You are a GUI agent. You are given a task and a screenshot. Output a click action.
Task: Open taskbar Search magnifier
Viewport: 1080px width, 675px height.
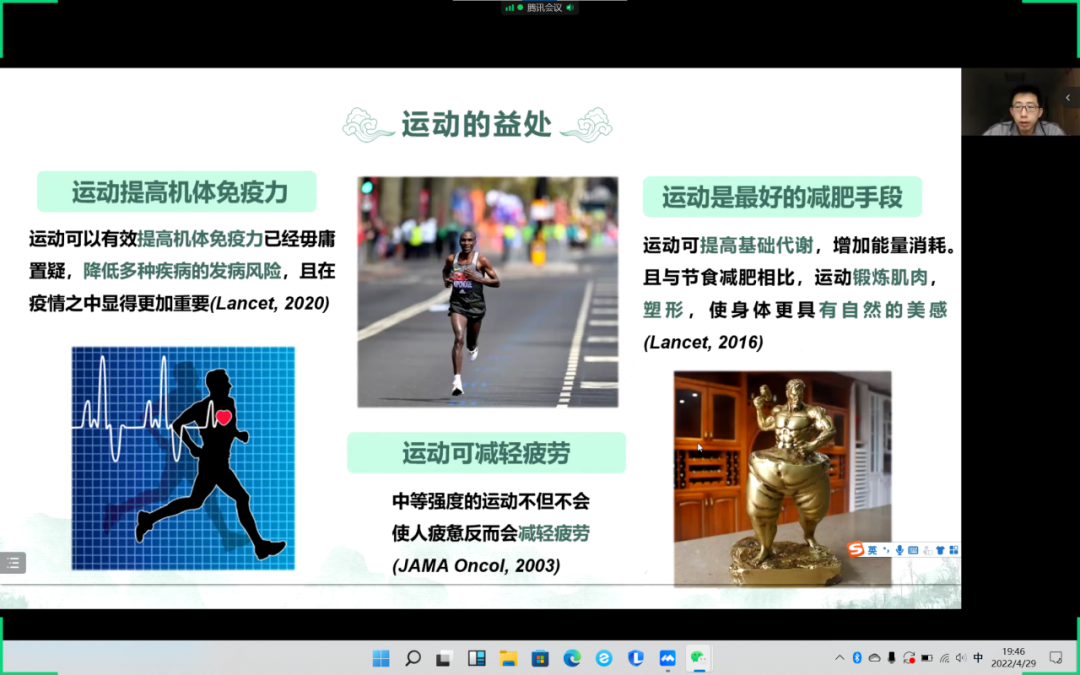point(413,658)
